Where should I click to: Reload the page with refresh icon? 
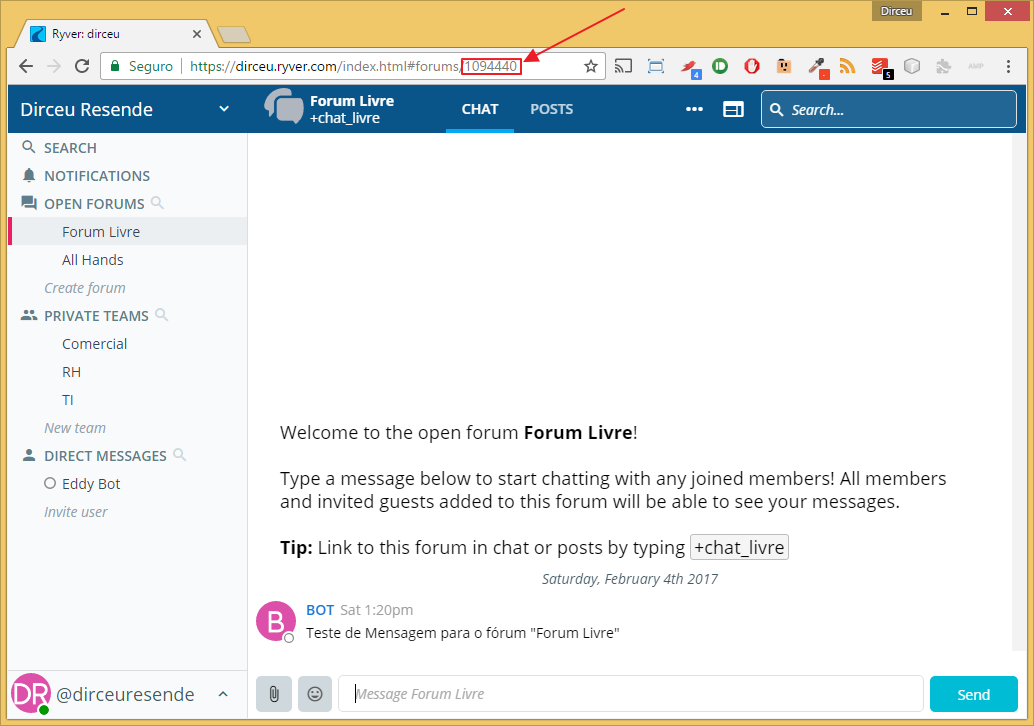click(x=82, y=66)
